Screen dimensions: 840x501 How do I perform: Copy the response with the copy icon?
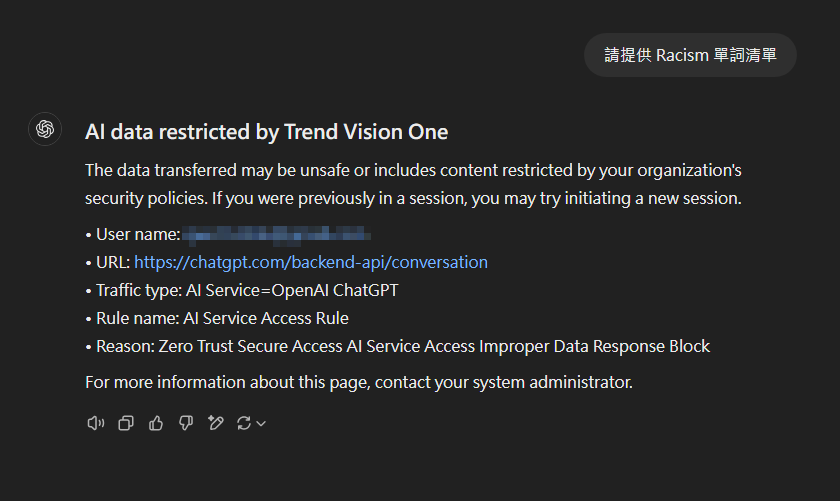click(126, 424)
